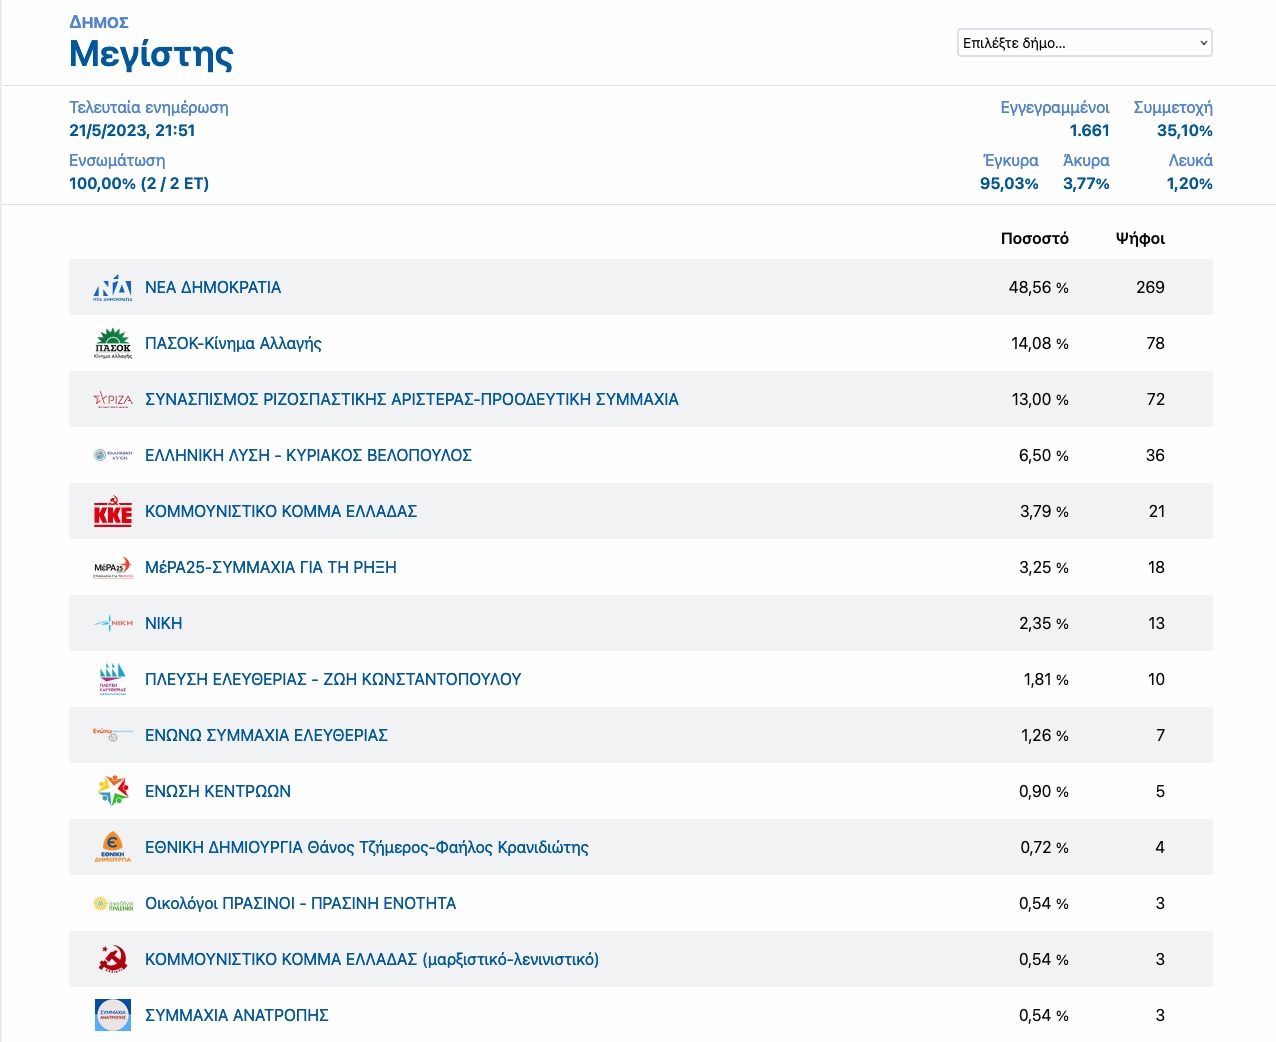Click the blank votes value '1,20%'

click(1190, 183)
